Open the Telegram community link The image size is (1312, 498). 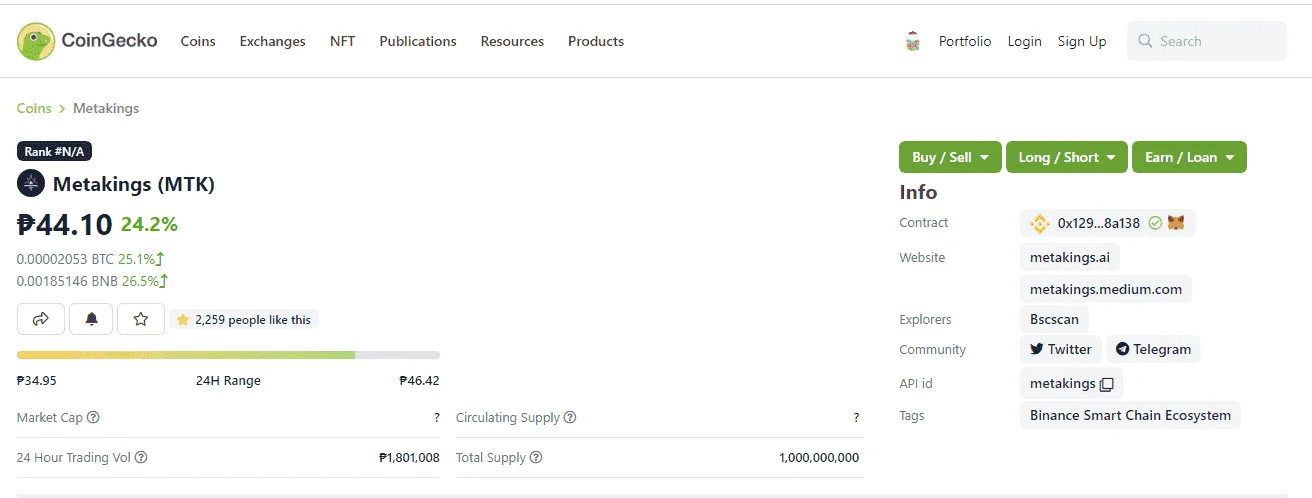(1153, 349)
